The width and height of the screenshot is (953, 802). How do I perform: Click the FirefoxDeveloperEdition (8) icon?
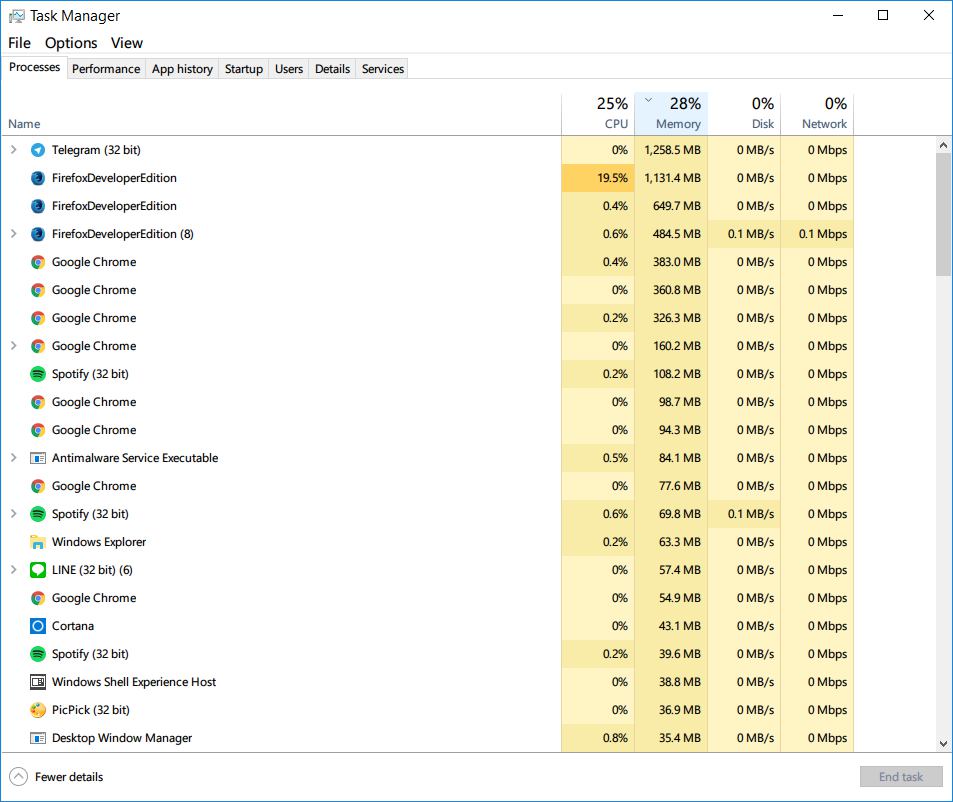[38, 234]
